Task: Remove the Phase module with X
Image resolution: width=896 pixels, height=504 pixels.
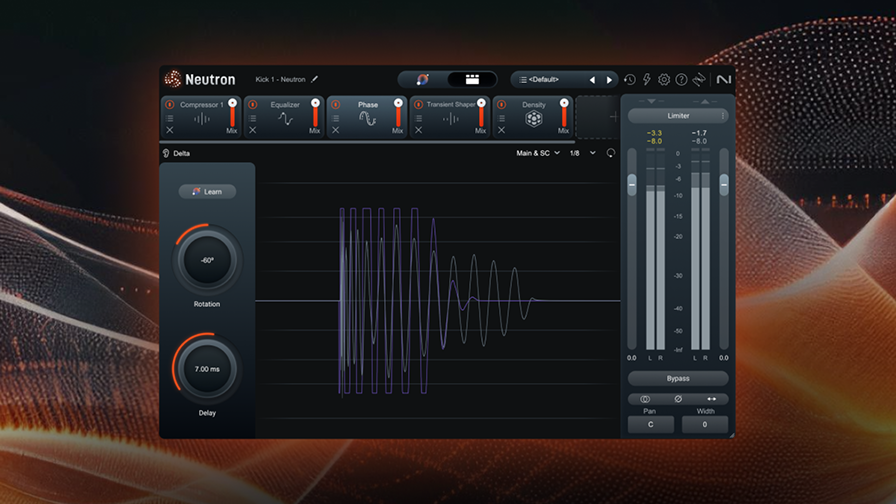Action: [335, 130]
